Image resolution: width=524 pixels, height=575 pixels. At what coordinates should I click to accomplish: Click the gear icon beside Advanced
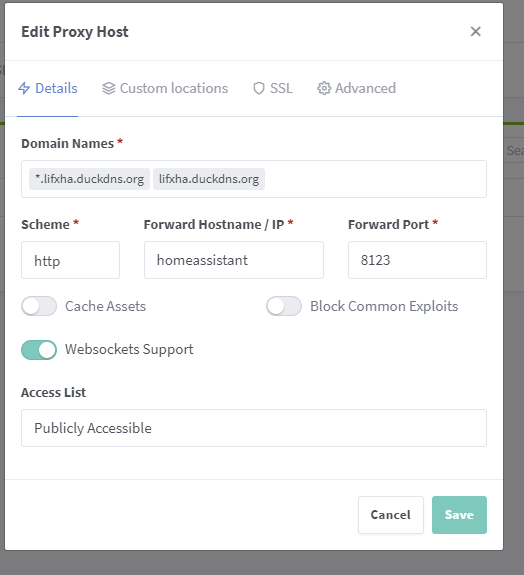(324, 88)
